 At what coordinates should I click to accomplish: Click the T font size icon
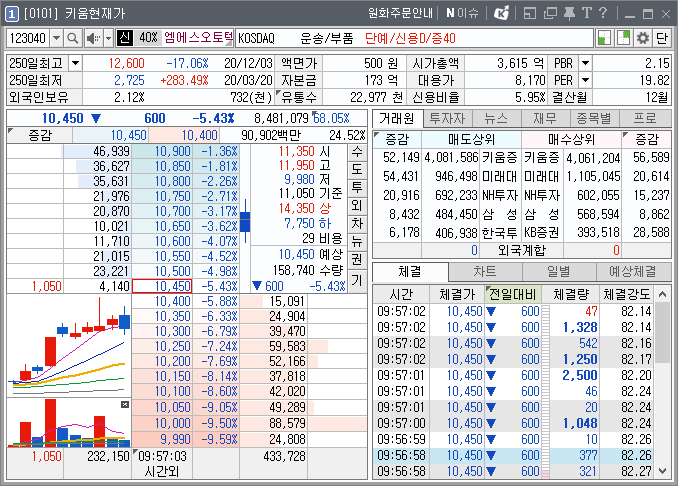(x=587, y=13)
